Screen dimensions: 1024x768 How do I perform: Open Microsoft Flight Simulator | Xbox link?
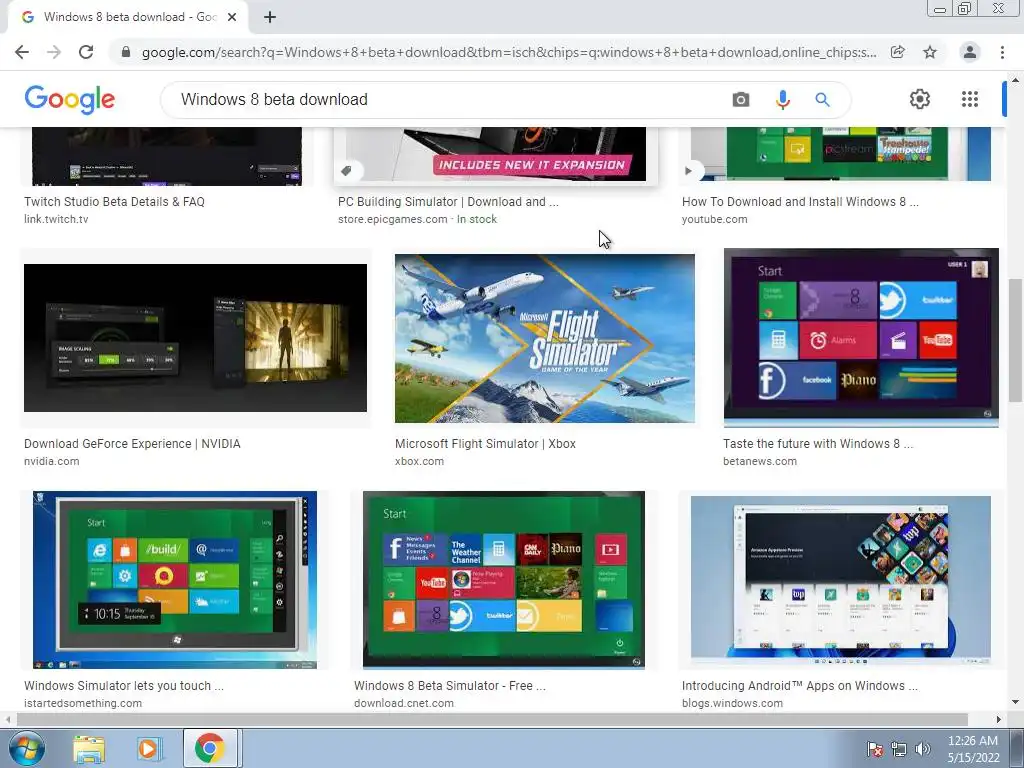[x=485, y=444]
